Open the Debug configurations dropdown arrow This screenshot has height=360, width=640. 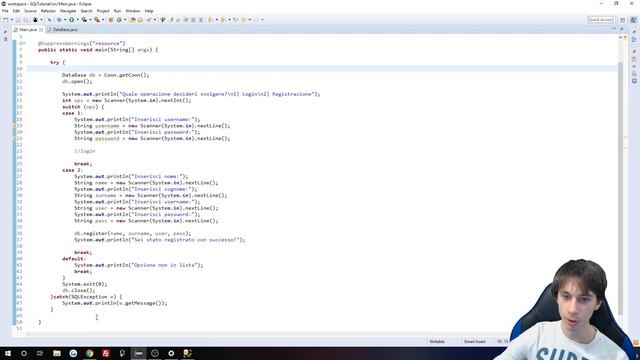[65, 20]
